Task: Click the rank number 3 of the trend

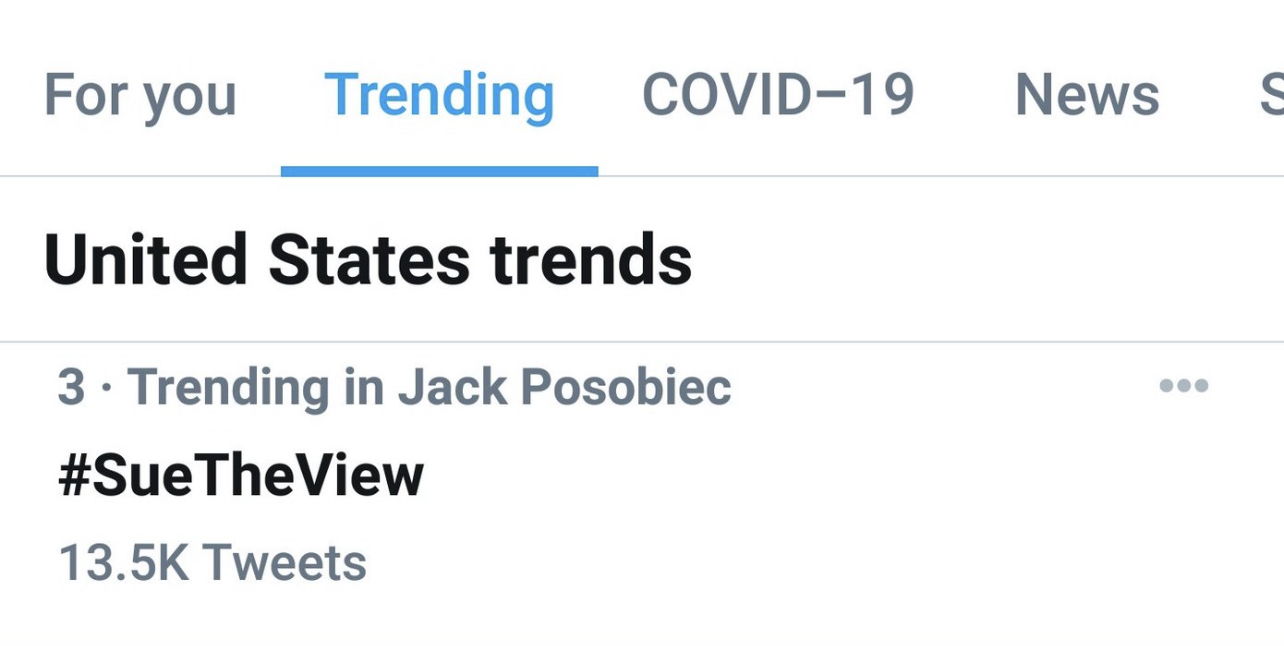Action: point(71,387)
